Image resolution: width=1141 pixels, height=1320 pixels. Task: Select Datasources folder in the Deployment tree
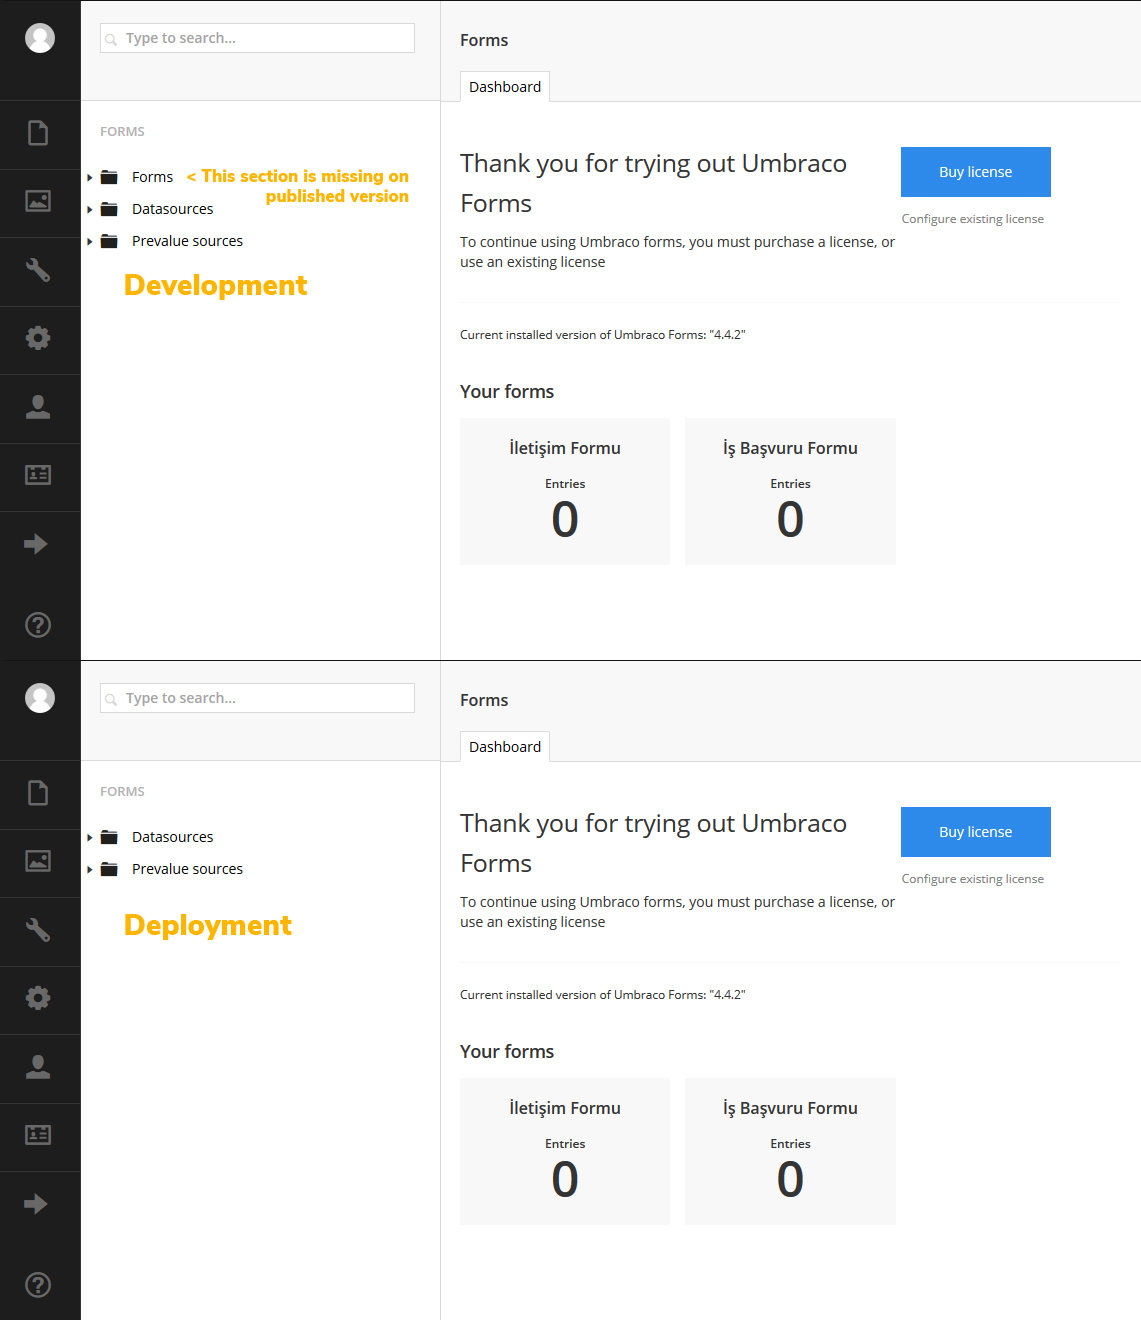(172, 837)
